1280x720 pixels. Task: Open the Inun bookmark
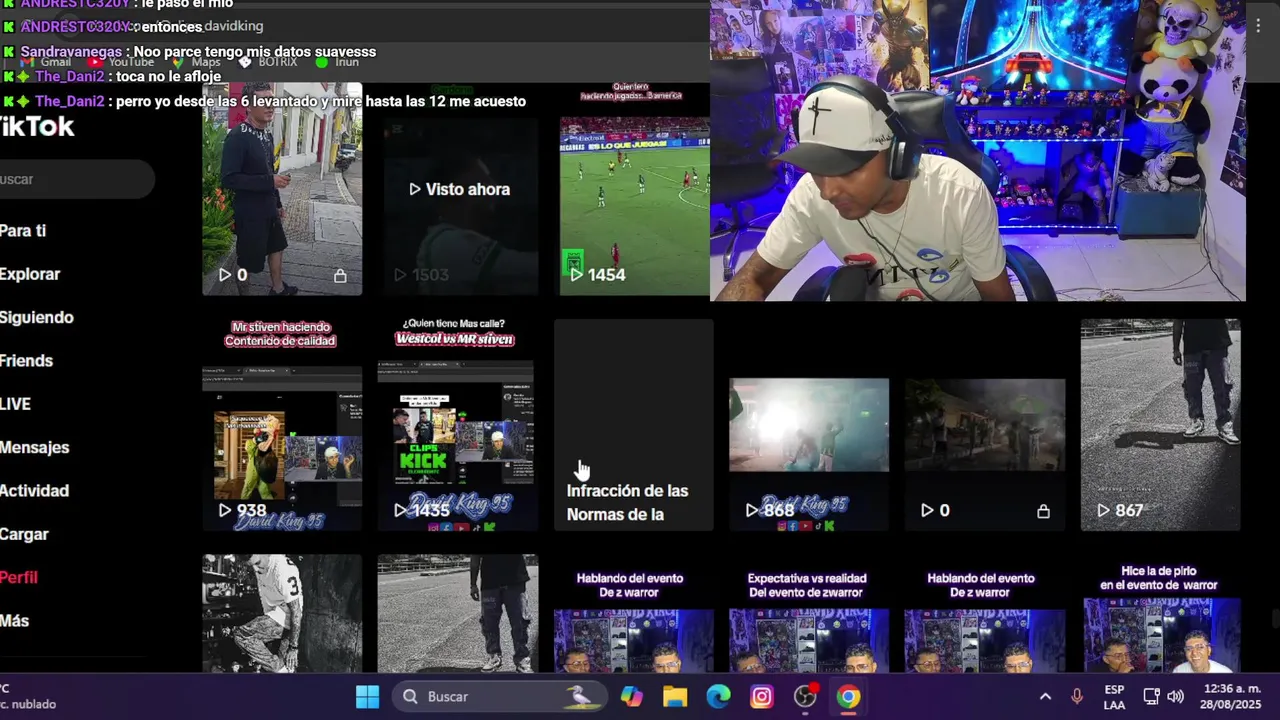(x=337, y=62)
